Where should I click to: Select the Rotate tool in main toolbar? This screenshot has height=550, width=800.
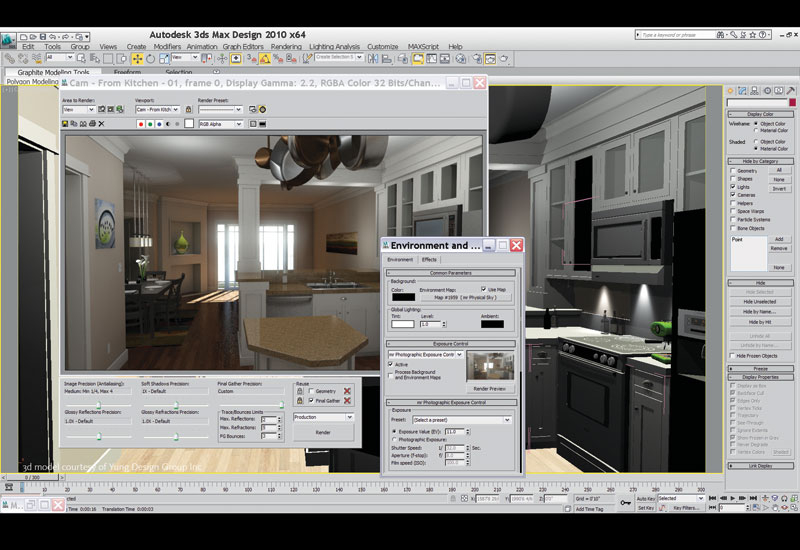click(151, 59)
